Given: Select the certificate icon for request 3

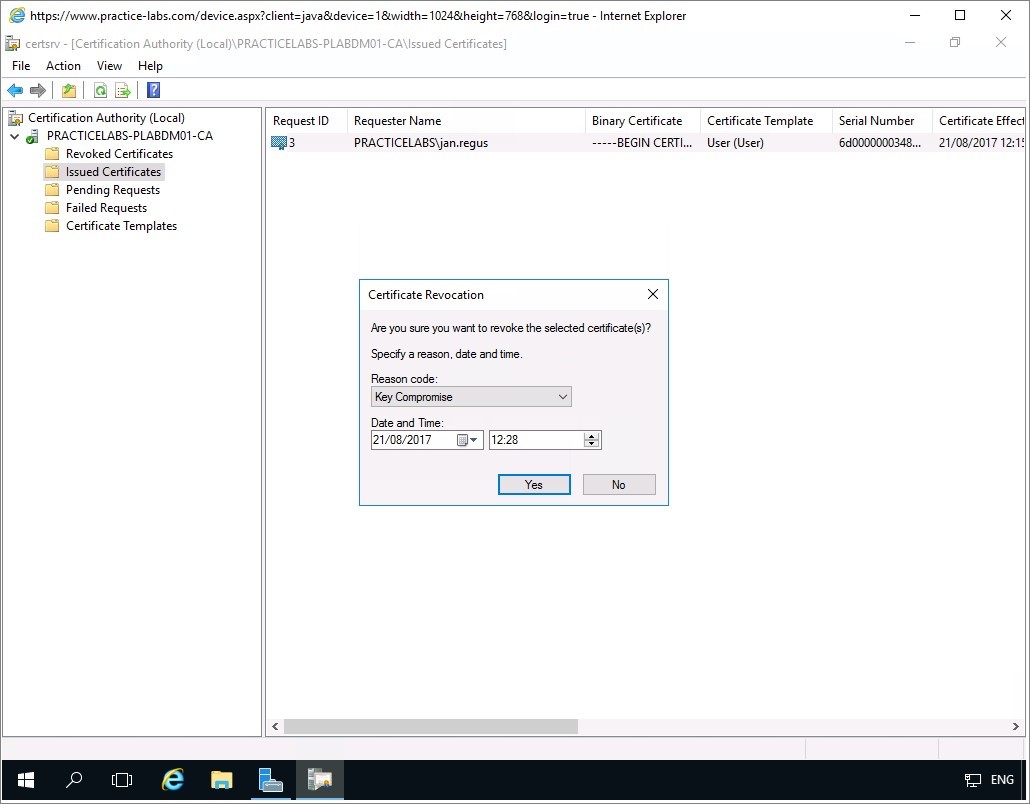Looking at the screenshot, I should [x=279, y=143].
